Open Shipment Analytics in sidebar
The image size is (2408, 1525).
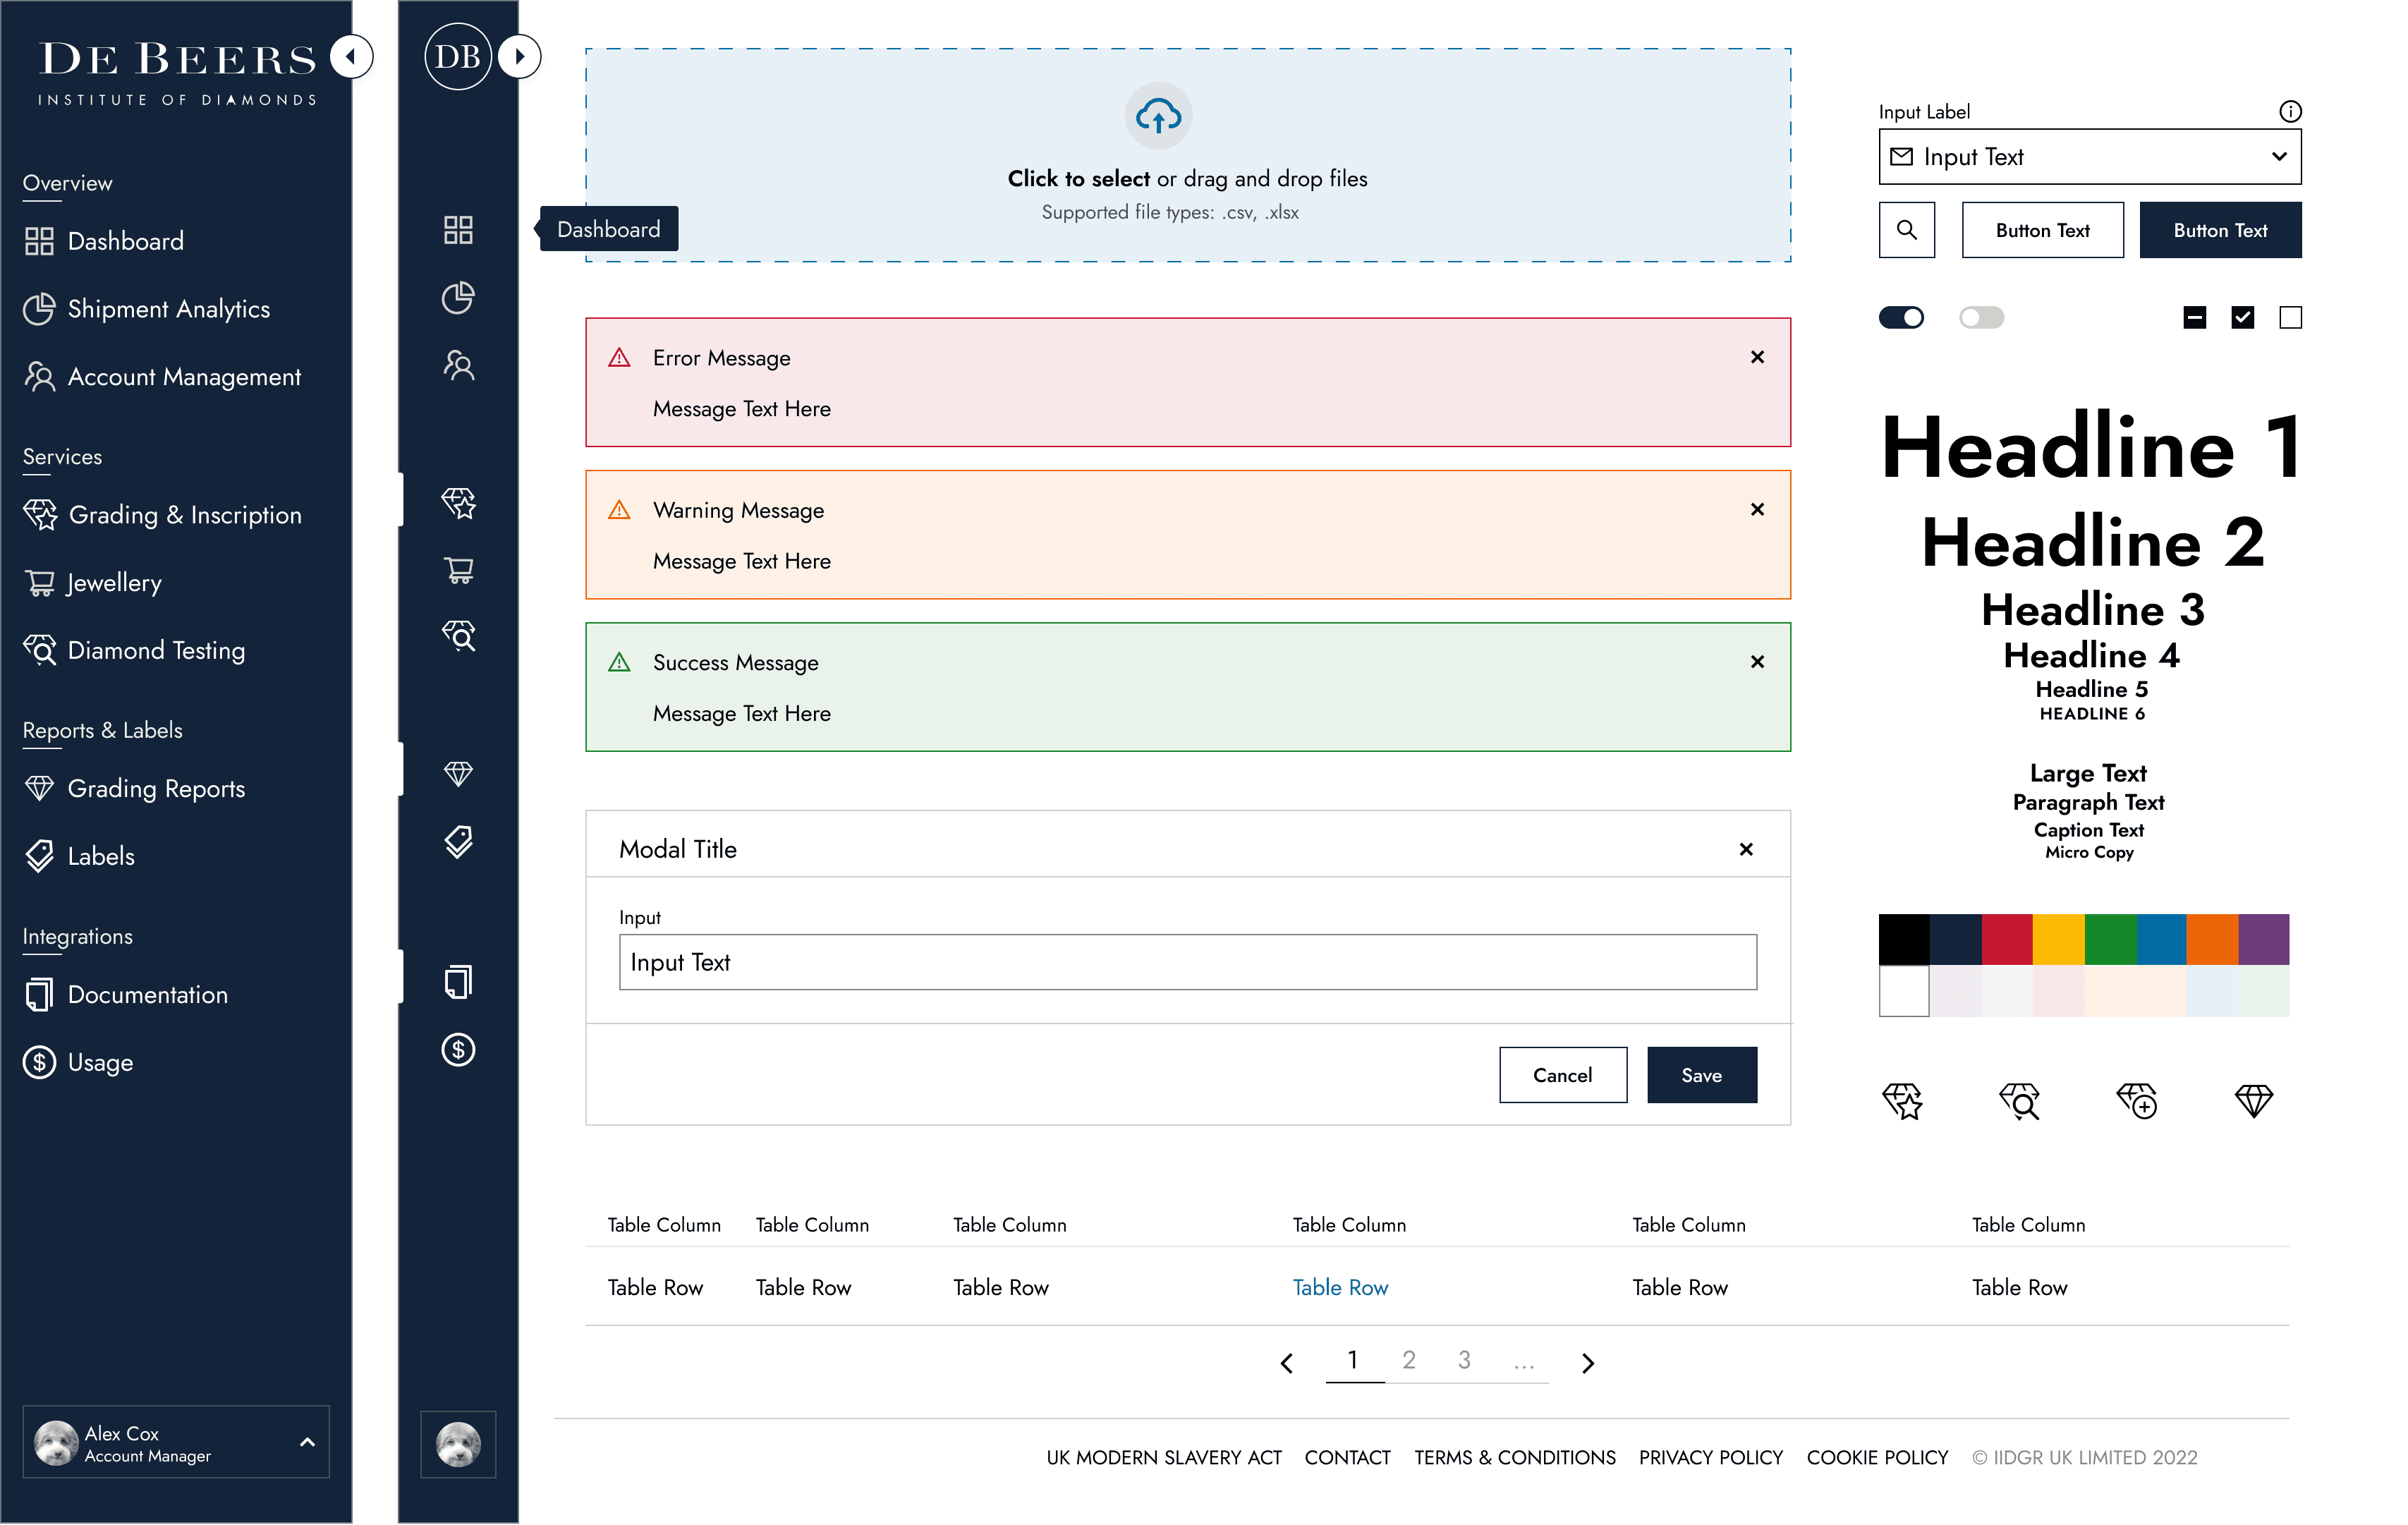pyautogui.click(x=168, y=309)
